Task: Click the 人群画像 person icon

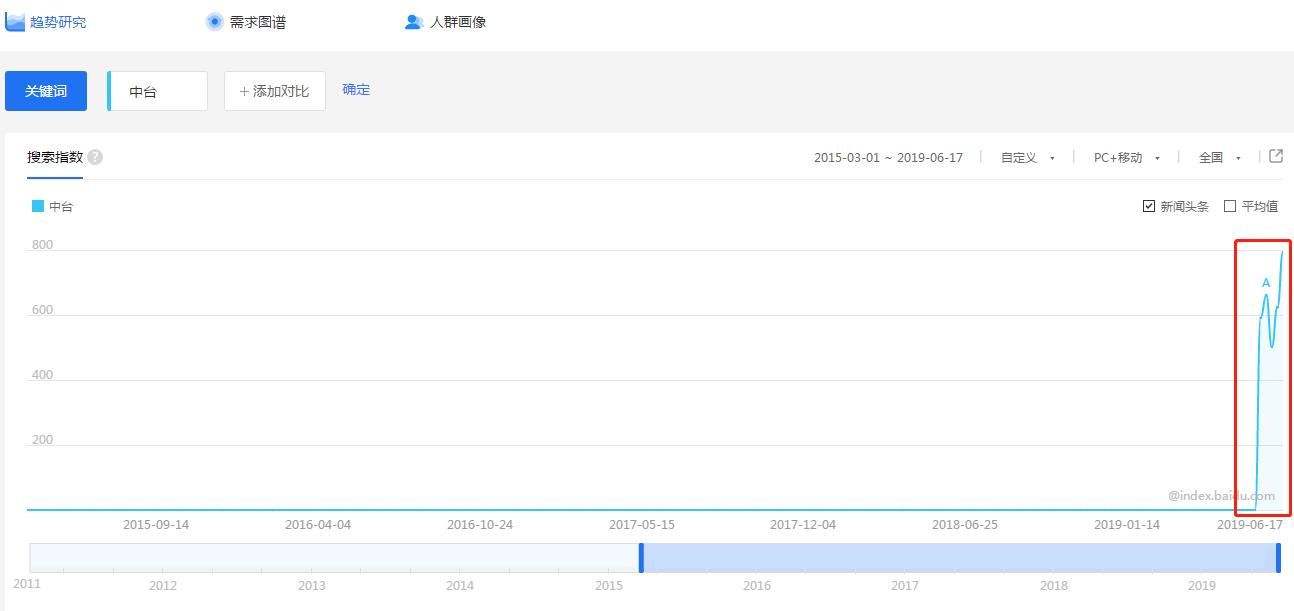Action: [x=412, y=21]
